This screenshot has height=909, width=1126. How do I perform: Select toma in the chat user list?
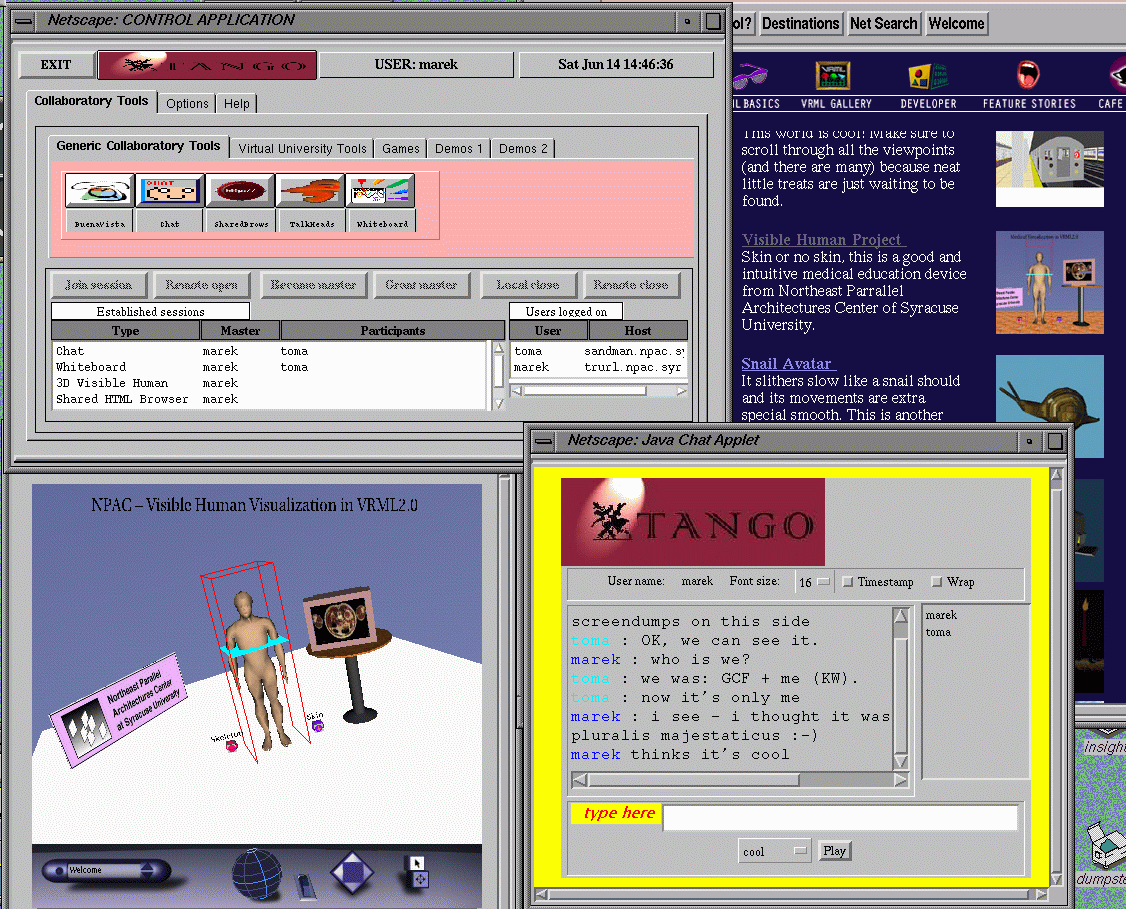point(938,633)
